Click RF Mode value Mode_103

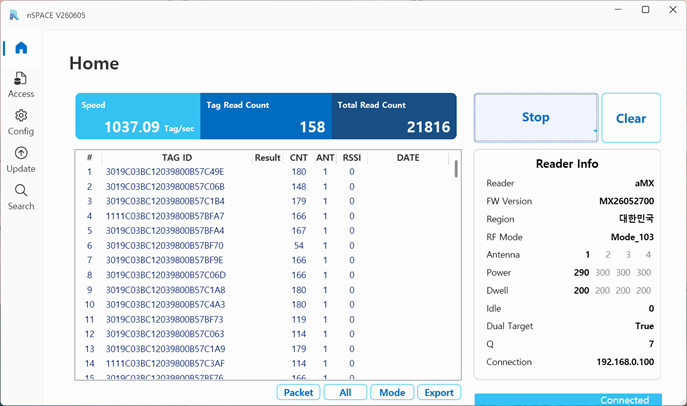pyautogui.click(x=632, y=237)
